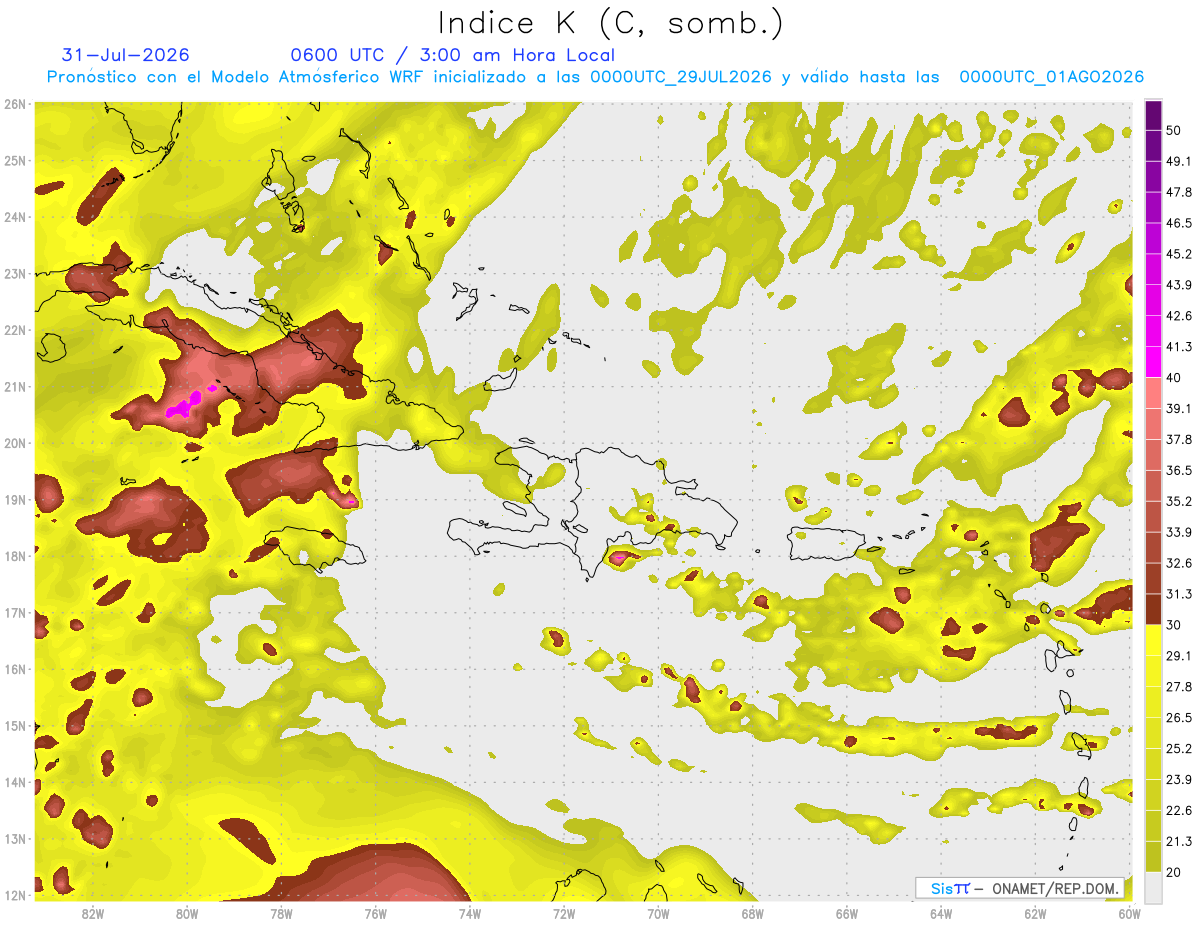Click the map title "Indice K (C, somb.)"

(611, 22)
